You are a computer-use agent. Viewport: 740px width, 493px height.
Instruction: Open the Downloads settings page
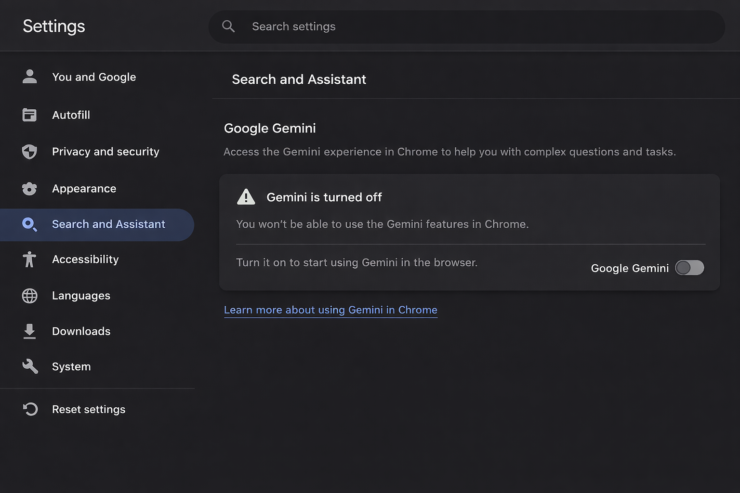tap(81, 331)
